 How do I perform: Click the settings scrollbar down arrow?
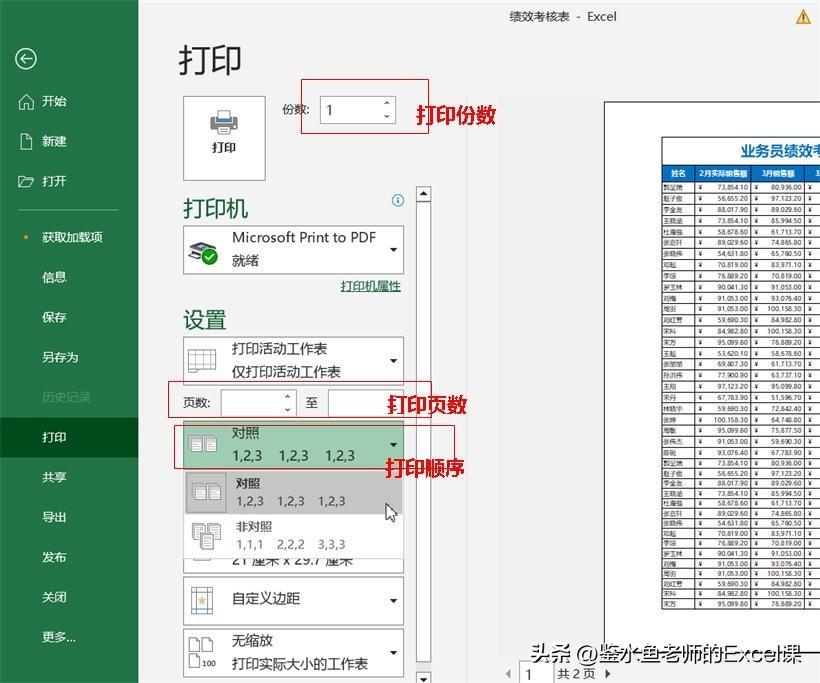pyautogui.click(x=424, y=677)
